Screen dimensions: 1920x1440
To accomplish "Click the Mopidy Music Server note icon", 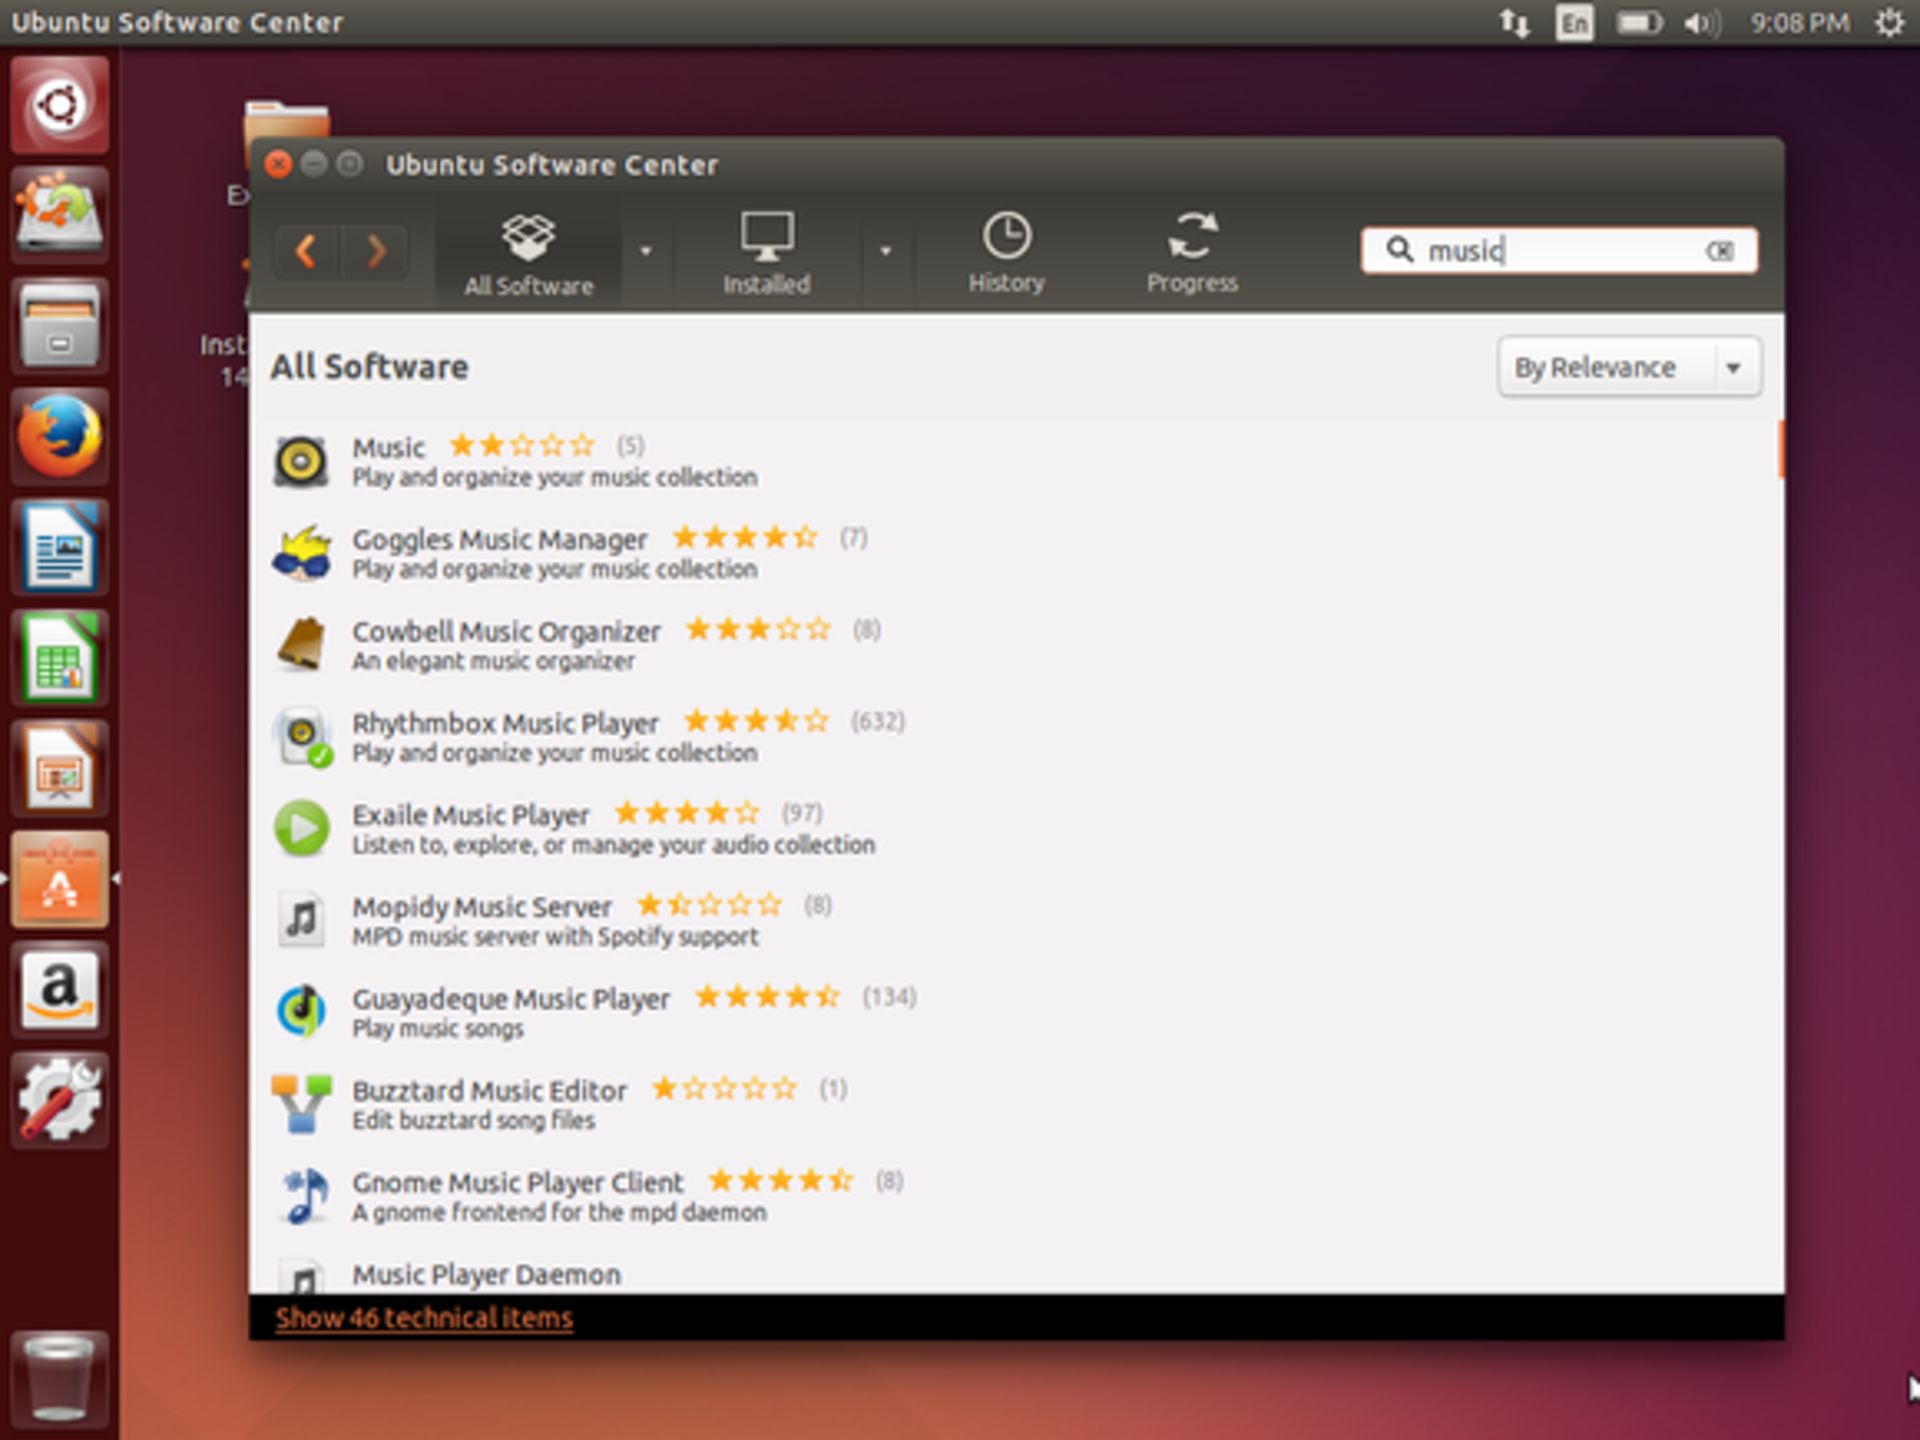I will [x=301, y=919].
